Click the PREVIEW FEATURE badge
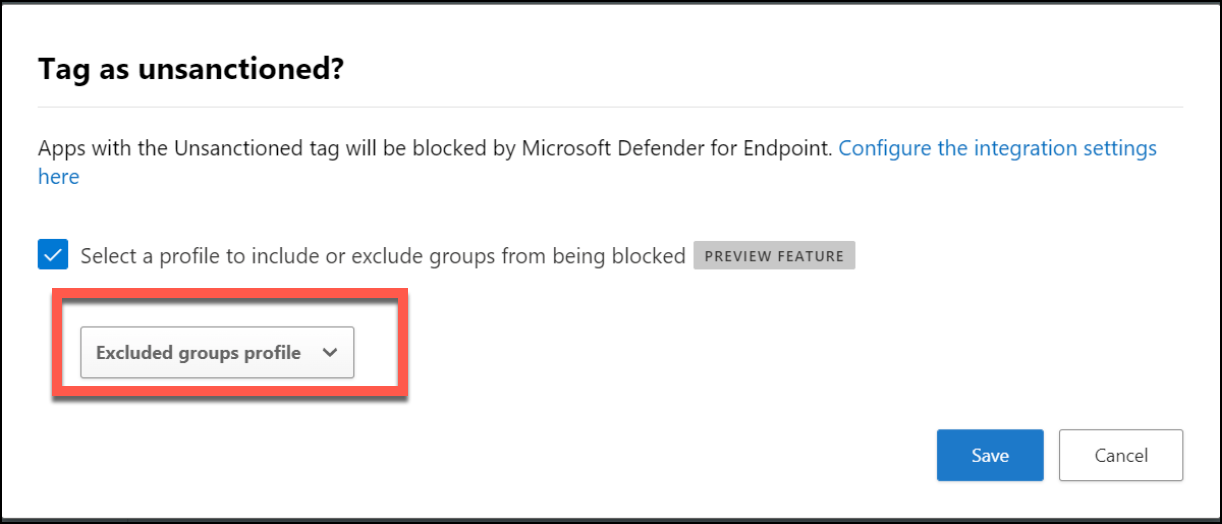The width and height of the screenshot is (1222, 524). click(775, 256)
